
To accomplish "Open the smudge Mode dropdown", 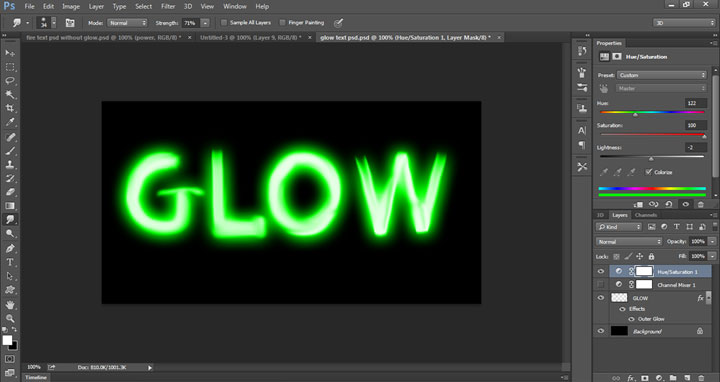I will pos(127,22).
